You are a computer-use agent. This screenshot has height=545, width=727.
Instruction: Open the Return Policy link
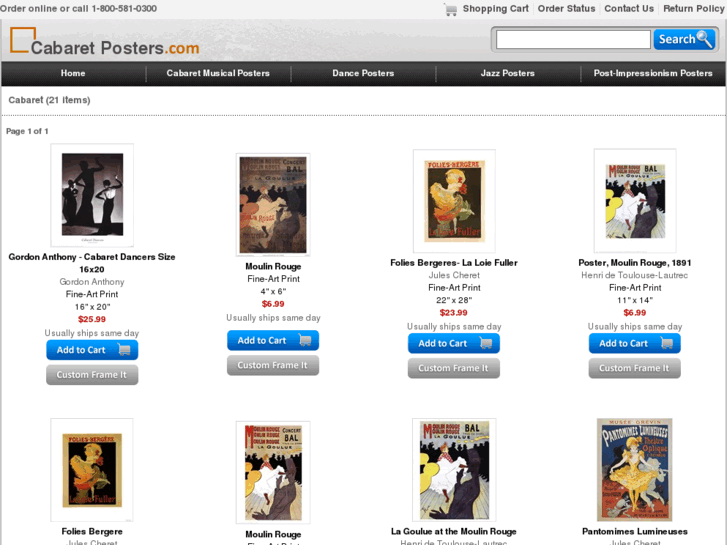pyautogui.click(x=694, y=9)
